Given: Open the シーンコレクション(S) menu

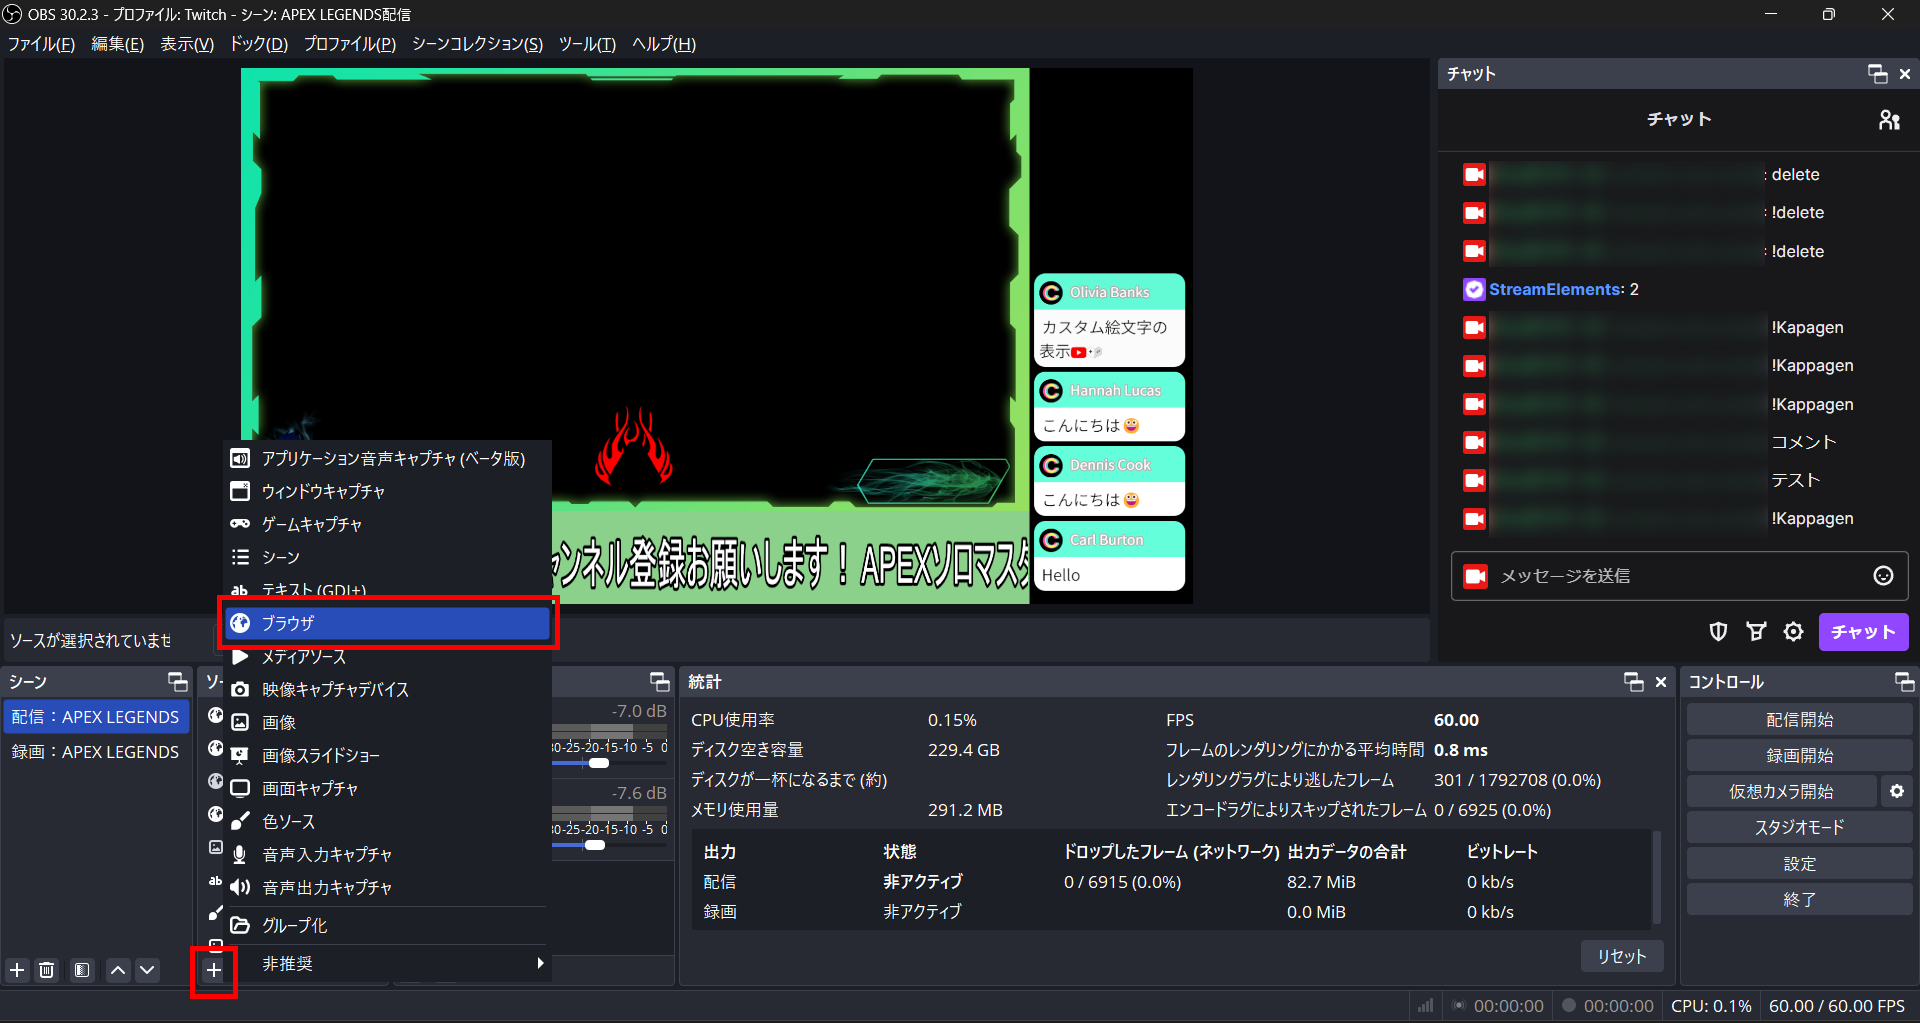Looking at the screenshot, I should point(477,44).
